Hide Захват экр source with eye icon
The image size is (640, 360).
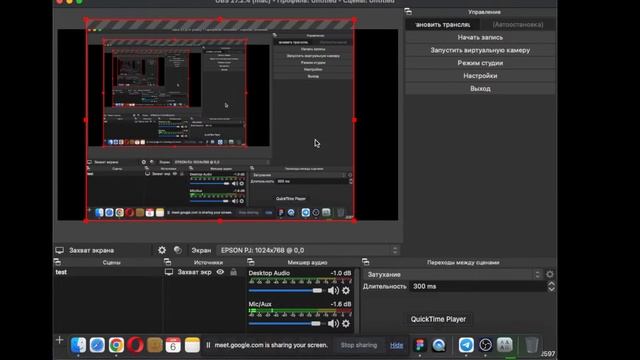point(220,272)
